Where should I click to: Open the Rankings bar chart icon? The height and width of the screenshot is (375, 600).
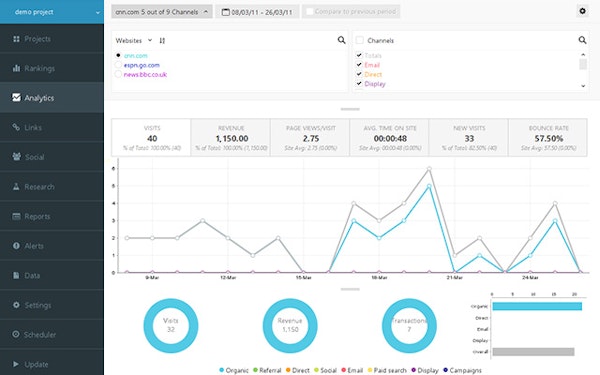pyautogui.click(x=16, y=68)
